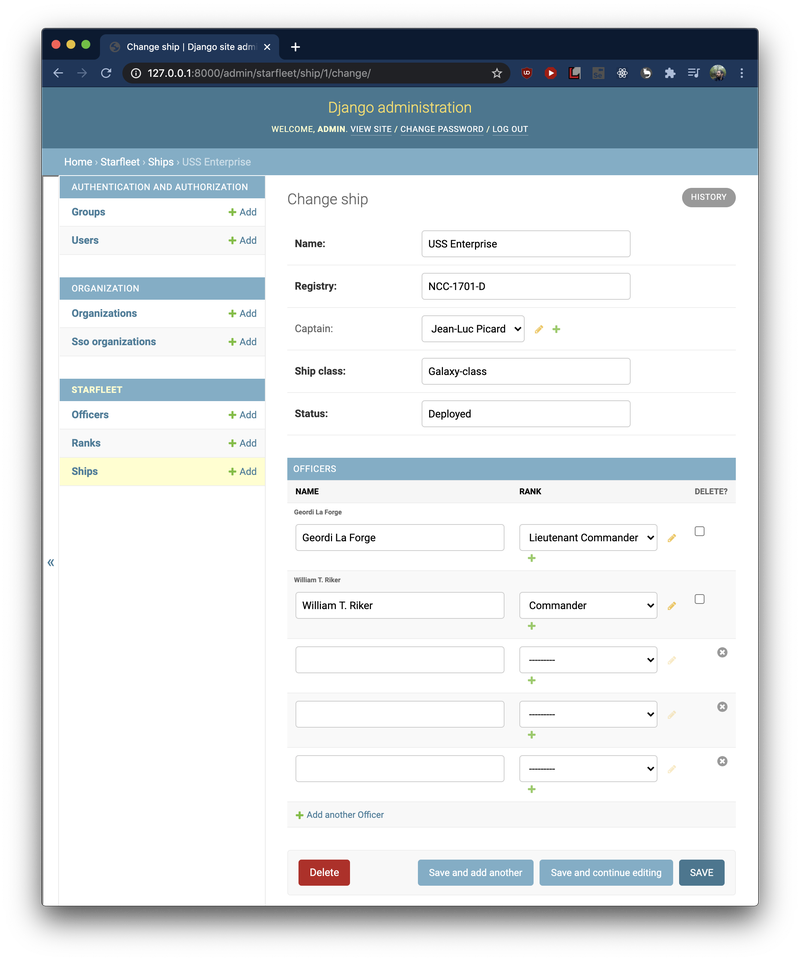Viewport: 800px width, 961px height.
Task: Open the uBlock Origin extension icon
Action: coord(527,73)
